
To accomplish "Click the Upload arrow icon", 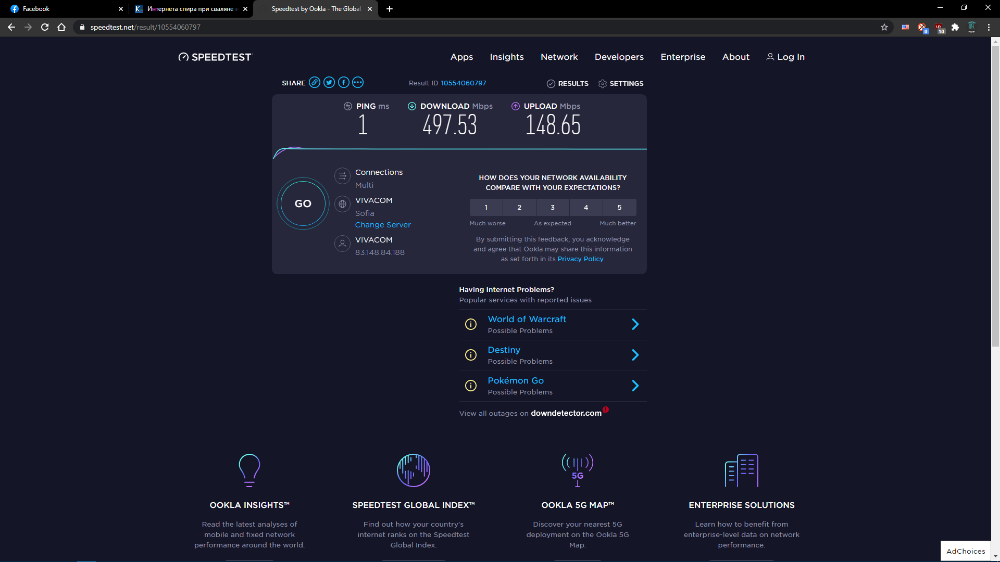I will coord(515,106).
